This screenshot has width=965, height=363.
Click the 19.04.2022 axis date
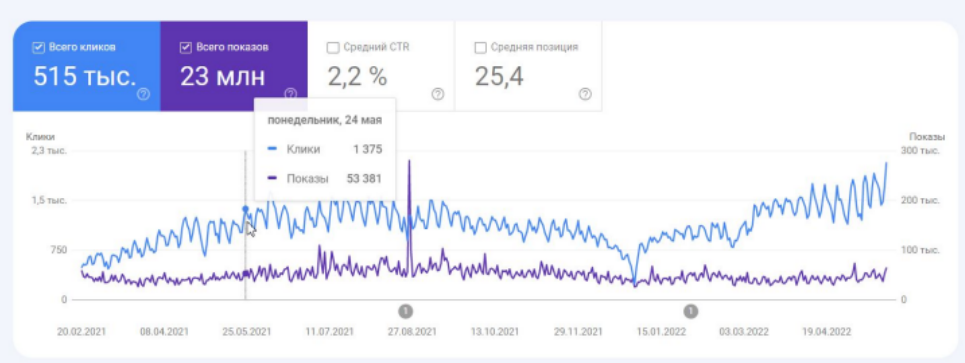coord(827,332)
